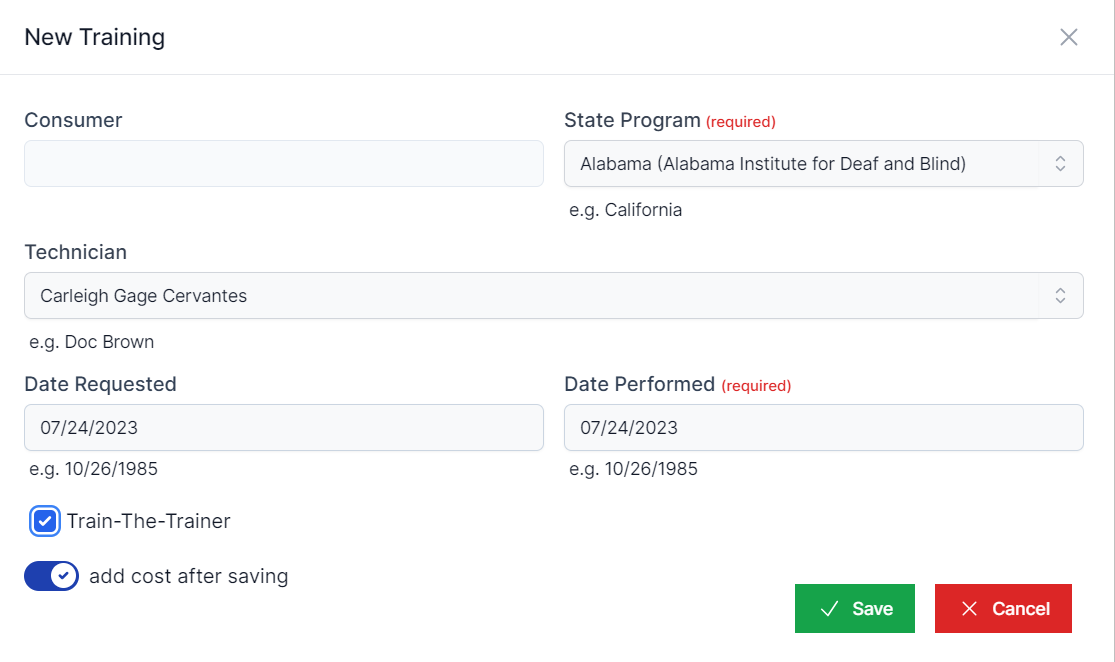This screenshot has height=662, width=1115.
Task: Save the new training record
Action: [855, 609]
